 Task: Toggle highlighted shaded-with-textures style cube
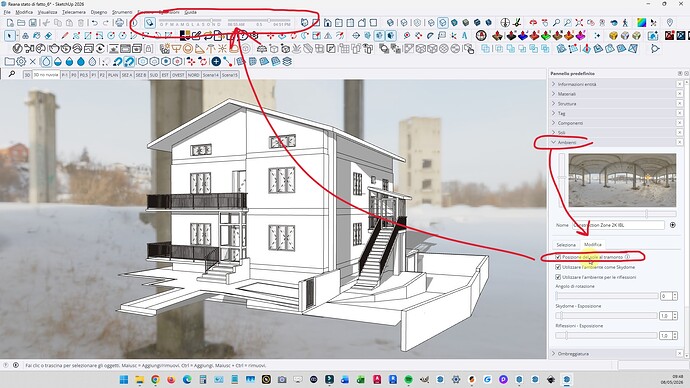tap(443, 22)
